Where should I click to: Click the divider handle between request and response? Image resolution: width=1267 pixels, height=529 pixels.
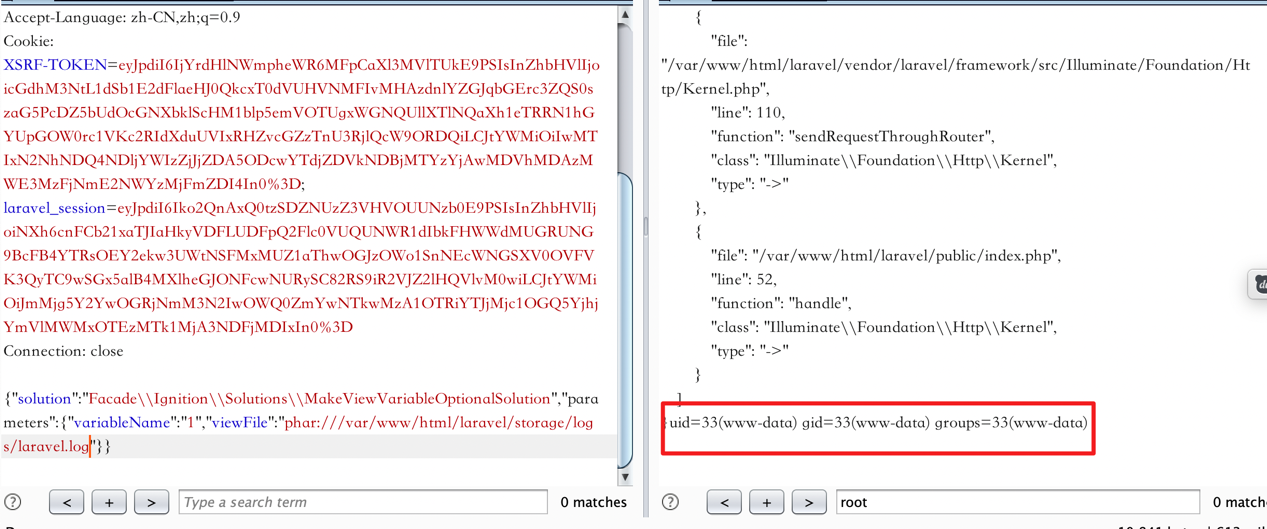pos(646,228)
